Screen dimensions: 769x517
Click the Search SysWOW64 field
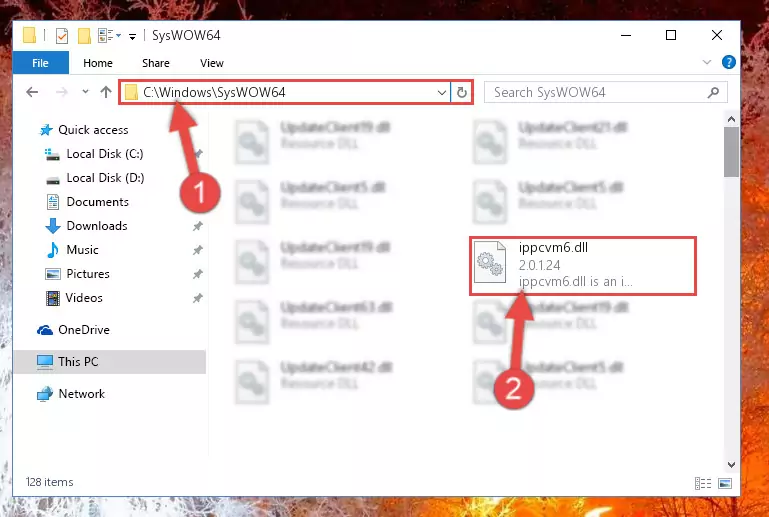point(606,92)
